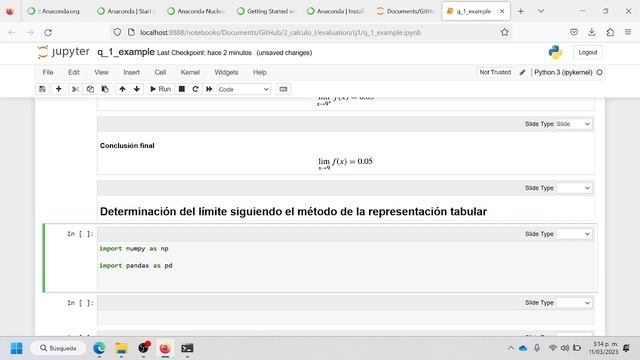This screenshot has height=360, width=640.
Task: Open Slide Type dropdown of the empty code cell
Action: coord(573,302)
